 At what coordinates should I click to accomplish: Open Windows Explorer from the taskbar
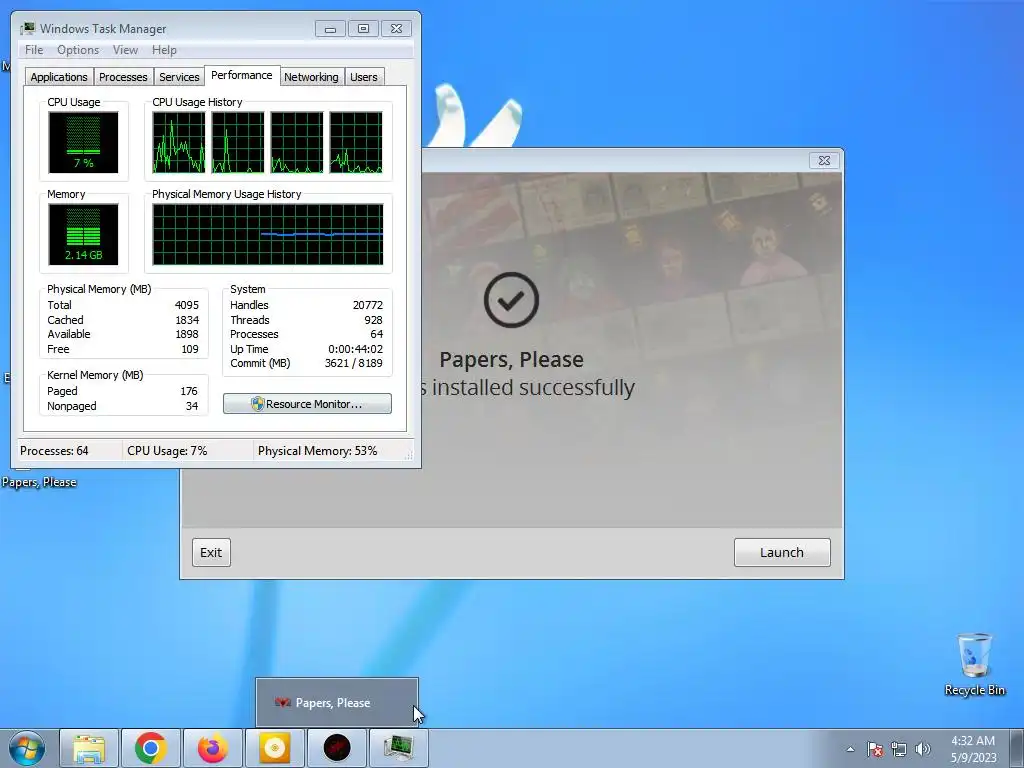(89, 748)
